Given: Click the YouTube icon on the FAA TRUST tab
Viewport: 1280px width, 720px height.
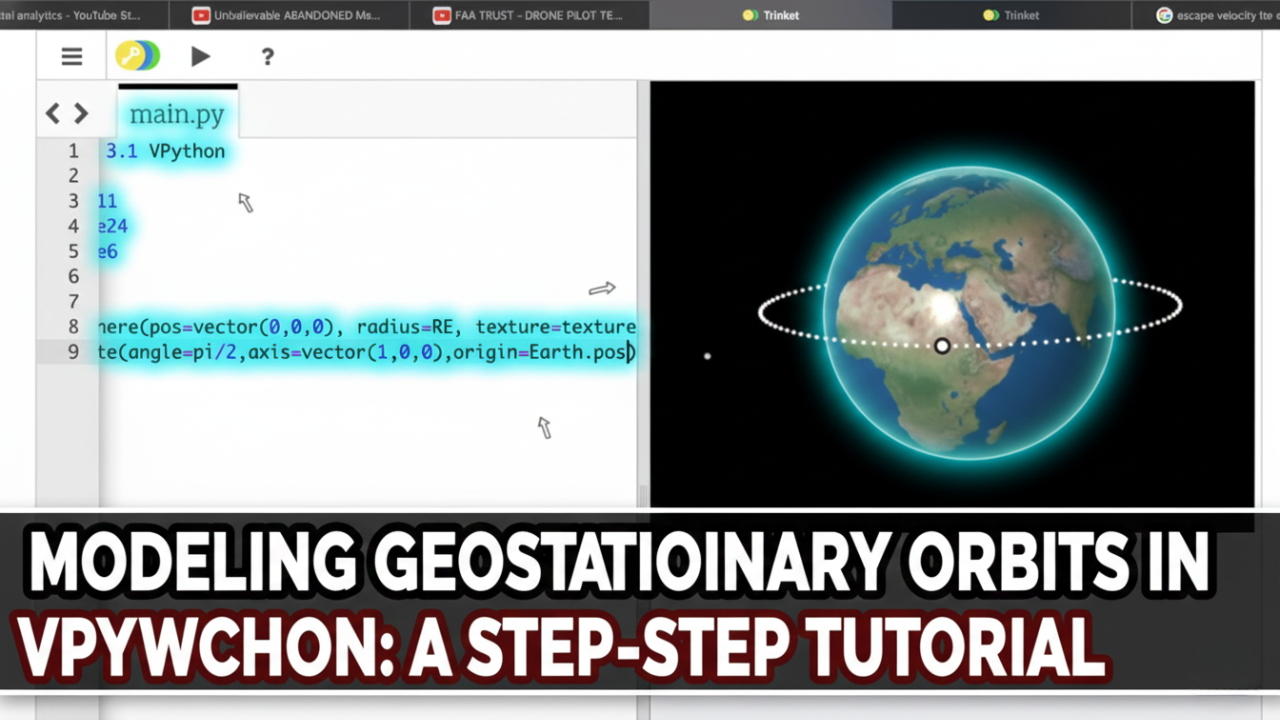Looking at the screenshot, I should [442, 15].
